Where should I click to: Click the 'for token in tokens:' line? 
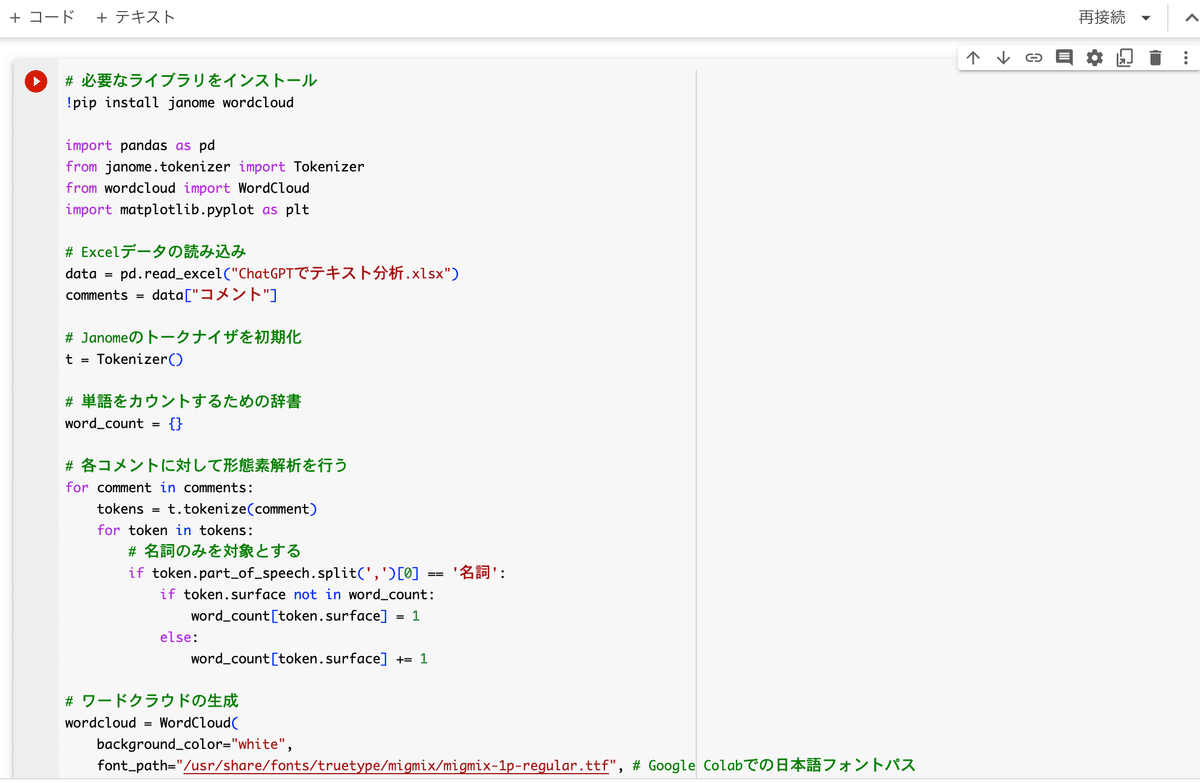(175, 530)
